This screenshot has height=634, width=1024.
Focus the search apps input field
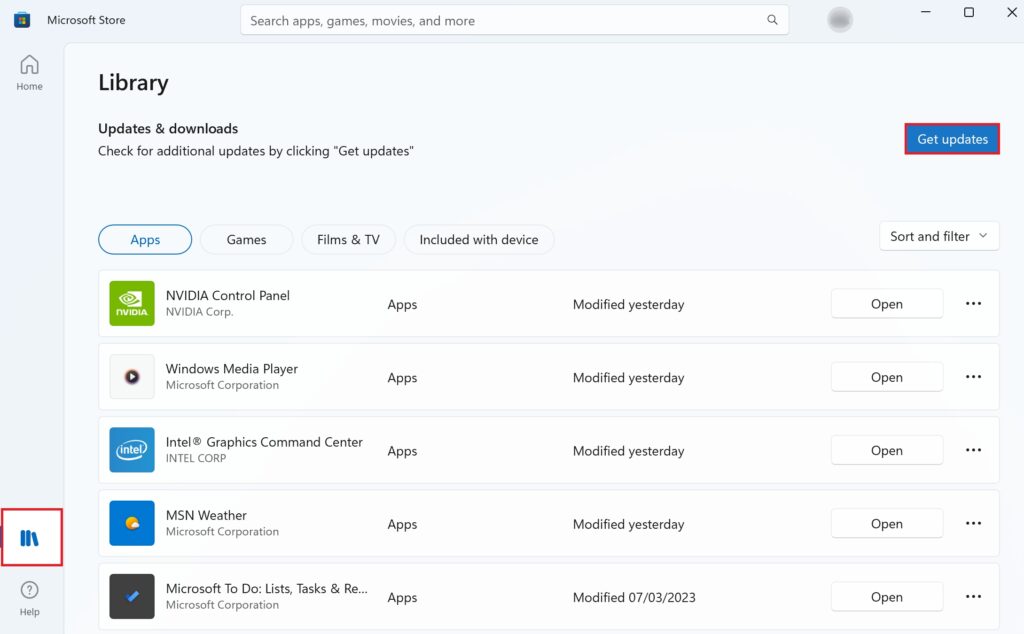[500, 20]
